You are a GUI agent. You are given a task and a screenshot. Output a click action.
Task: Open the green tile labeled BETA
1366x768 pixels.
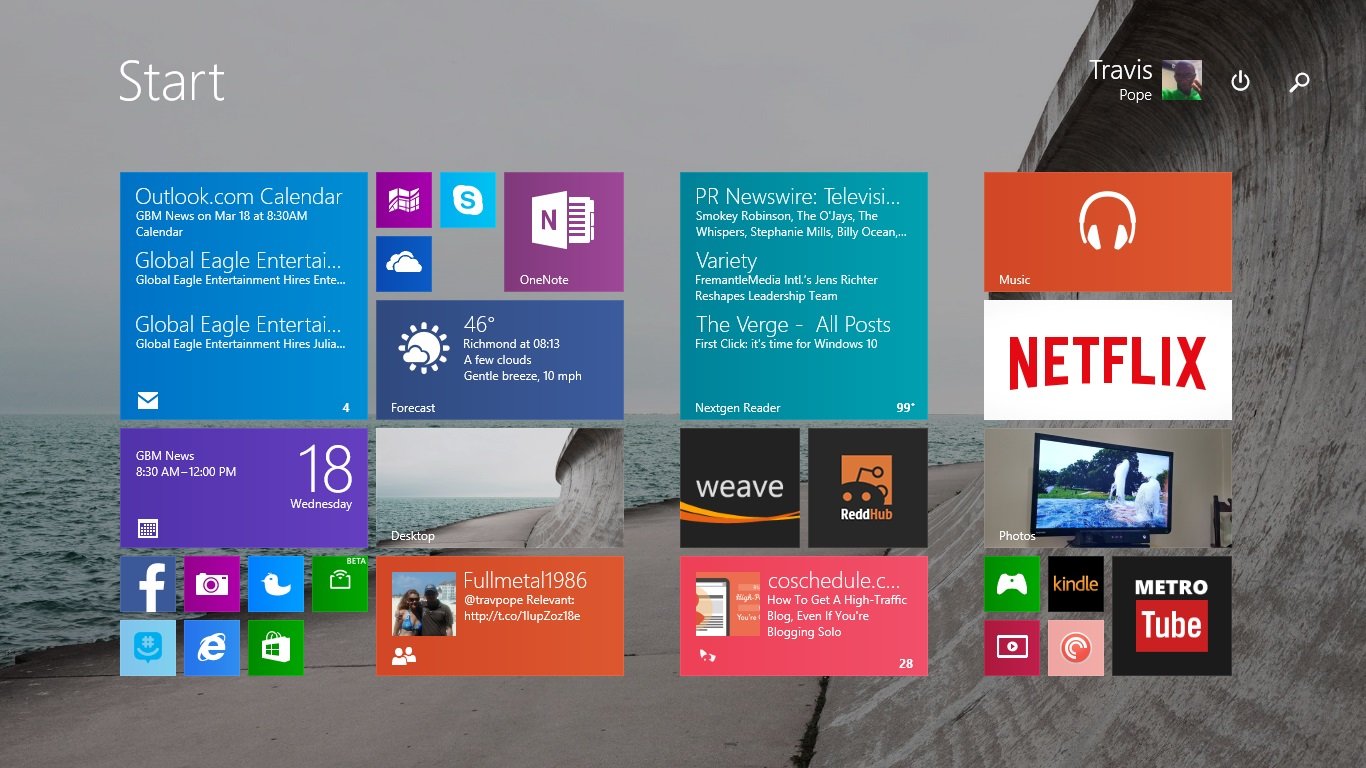340,584
